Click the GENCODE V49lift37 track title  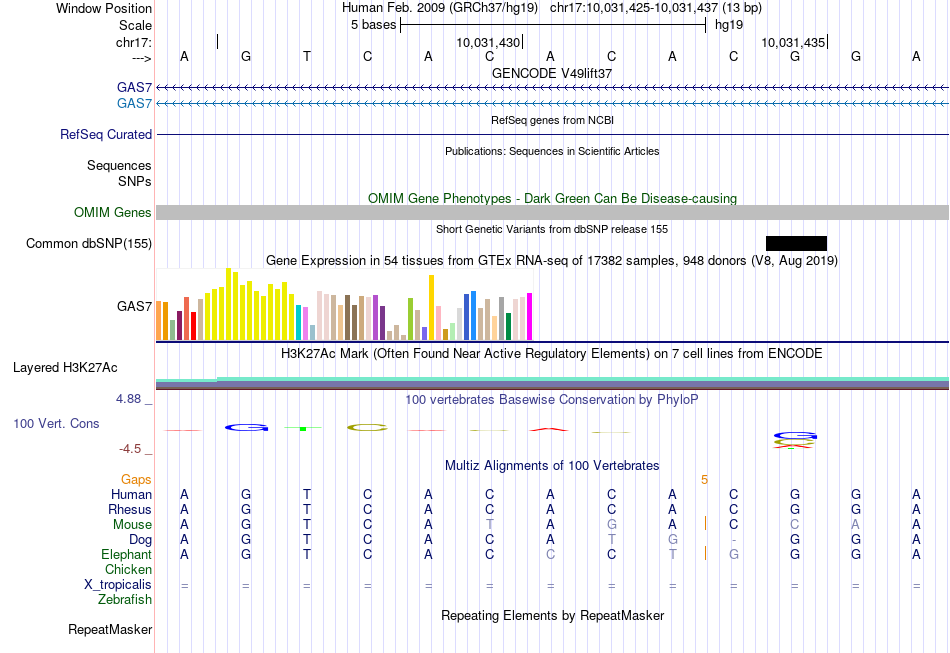pyautogui.click(x=552, y=73)
